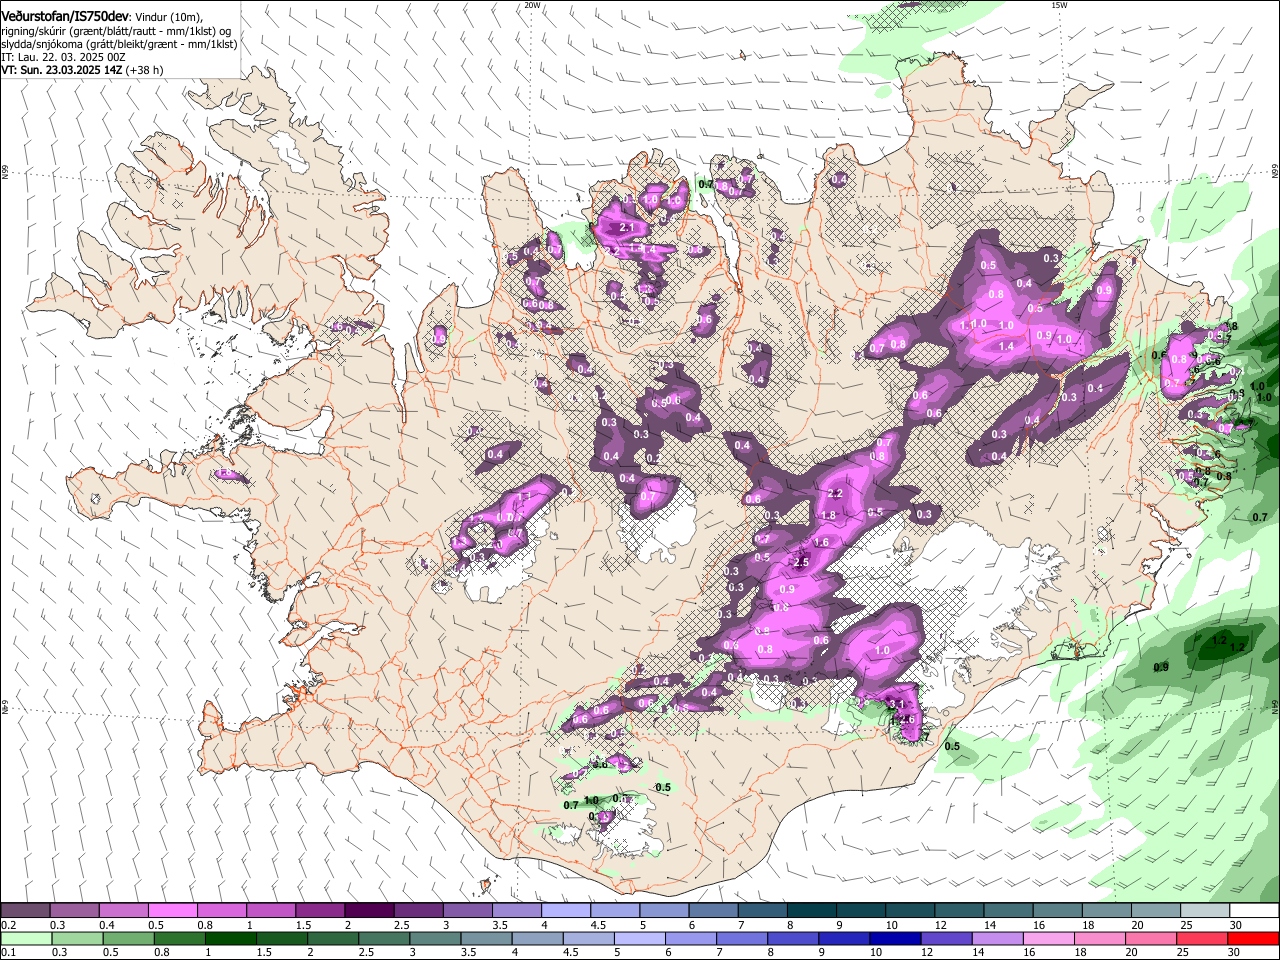This screenshot has height=960, width=1280.
Task: Select the lower legend swatch between 20 and 25
Action: 1149,939
